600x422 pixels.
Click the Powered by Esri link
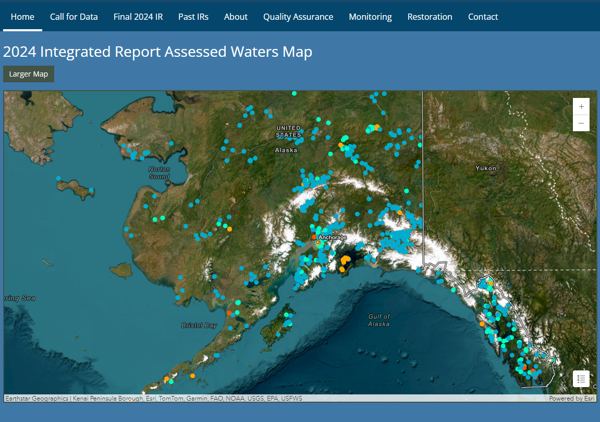[x=572, y=398]
